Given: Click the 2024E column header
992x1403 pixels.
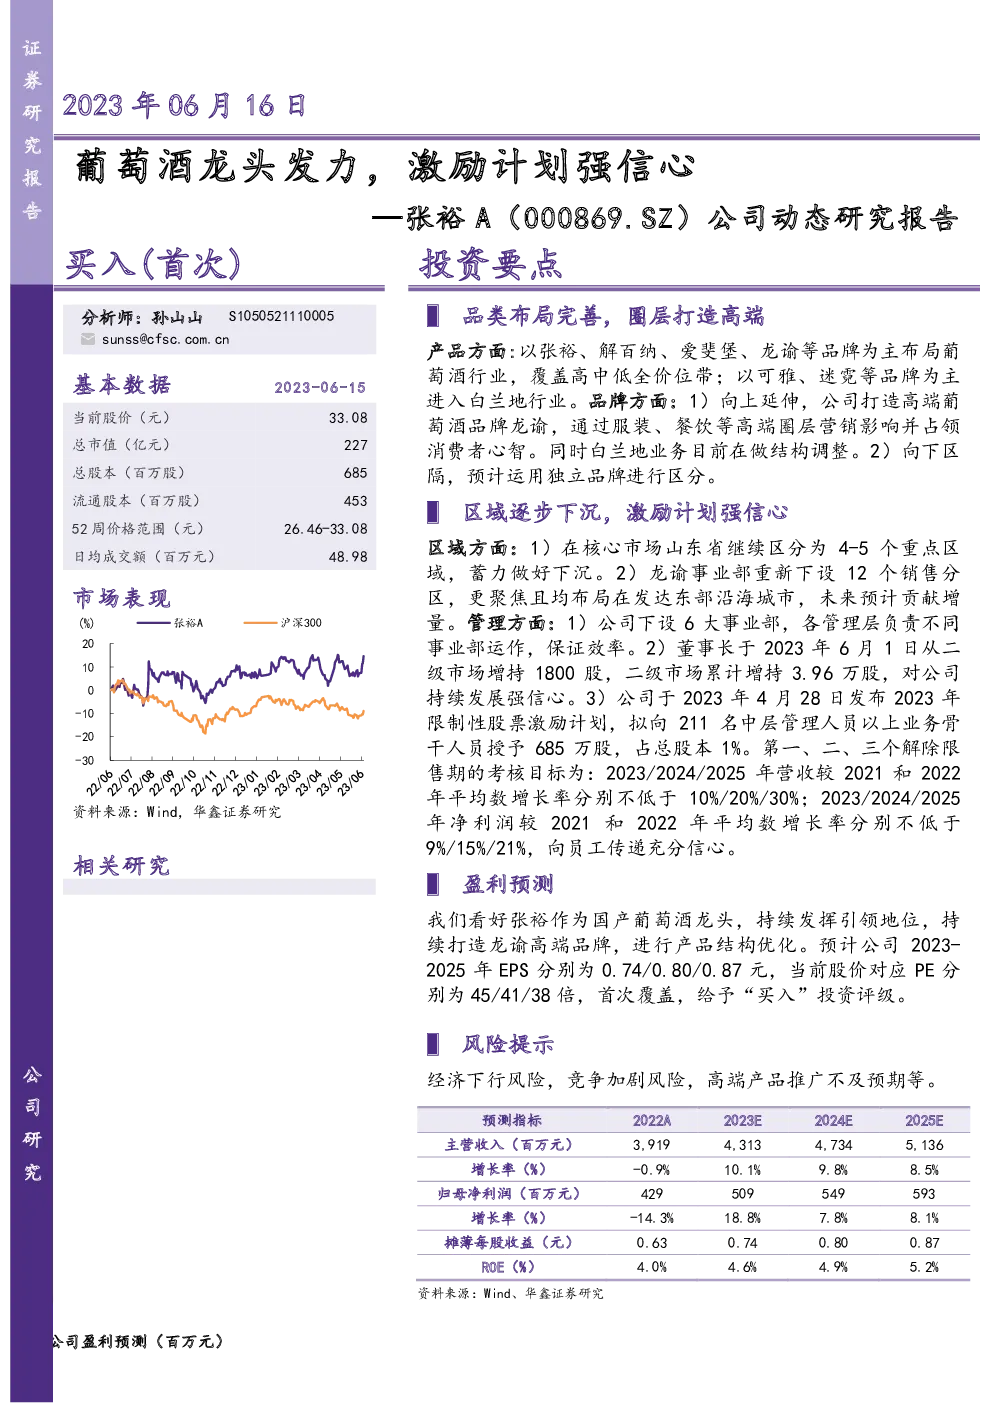Looking at the screenshot, I should pos(833,1121).
